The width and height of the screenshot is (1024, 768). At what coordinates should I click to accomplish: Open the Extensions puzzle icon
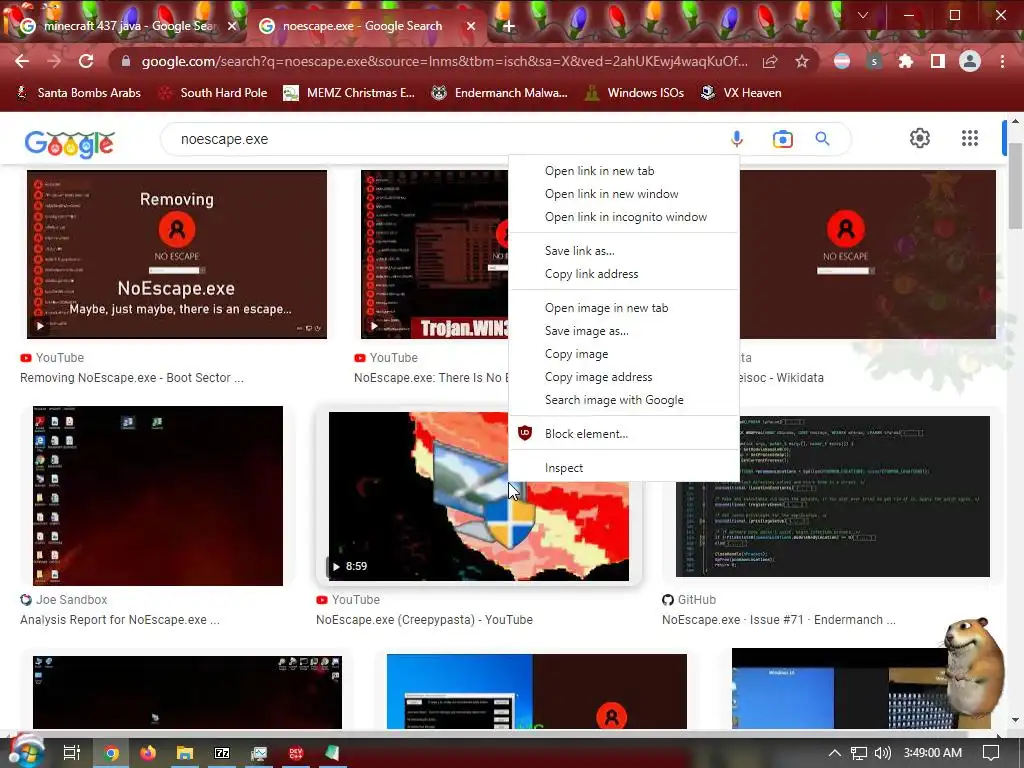[x=906, y=61]
